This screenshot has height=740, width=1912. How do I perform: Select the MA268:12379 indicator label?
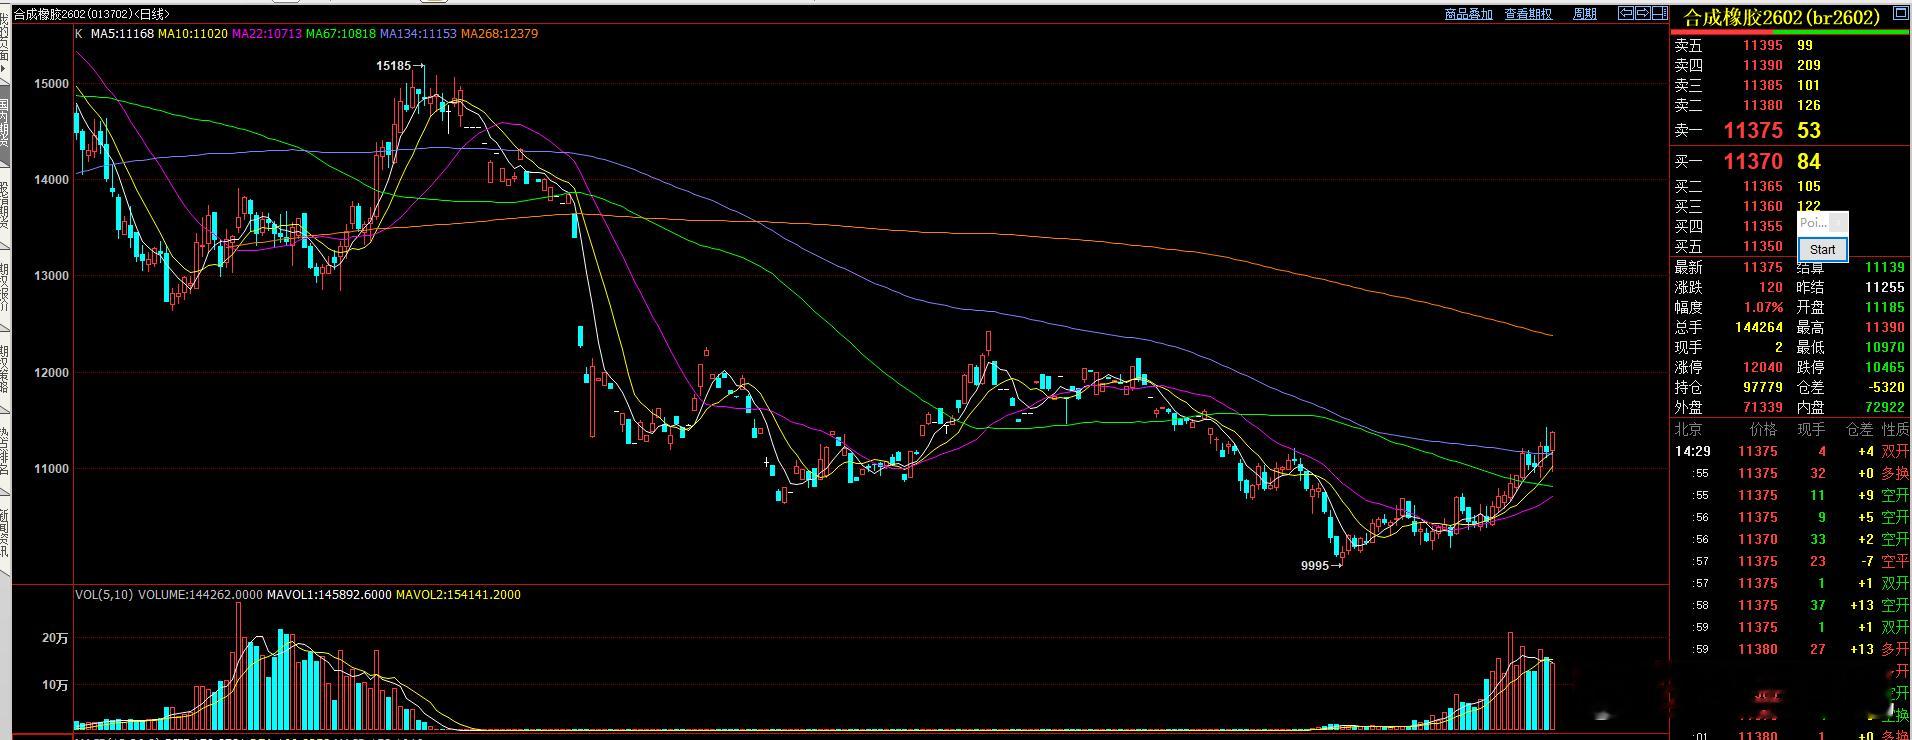tap(500, 34)
